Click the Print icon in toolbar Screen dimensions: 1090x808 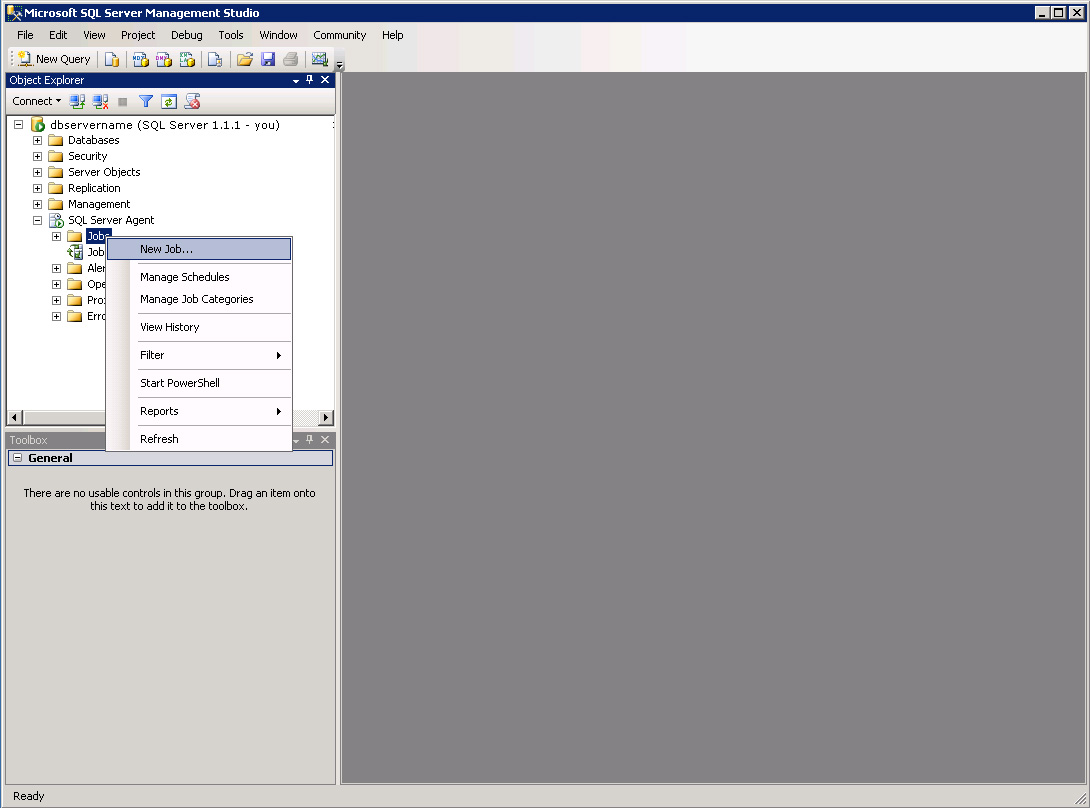(x=291, y=60)
